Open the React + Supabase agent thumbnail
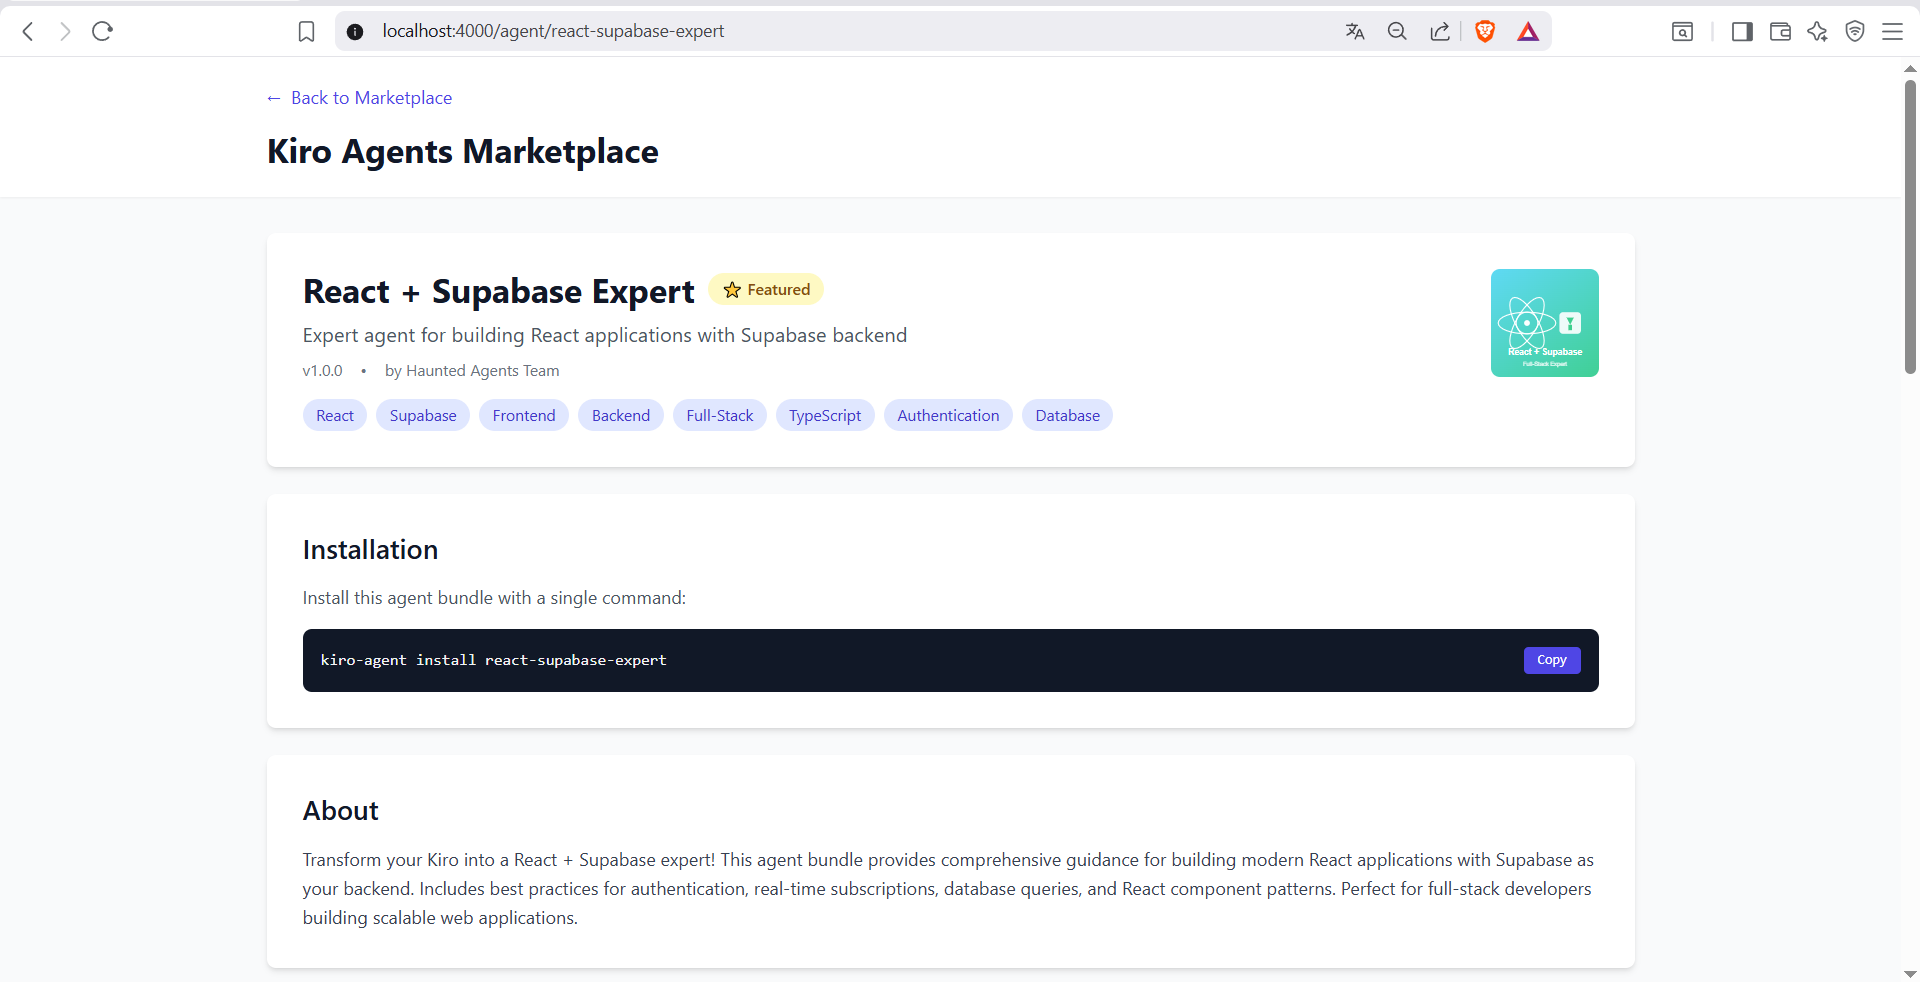Viewport: 1920px width, 982px height. [x=1545, y=323]
